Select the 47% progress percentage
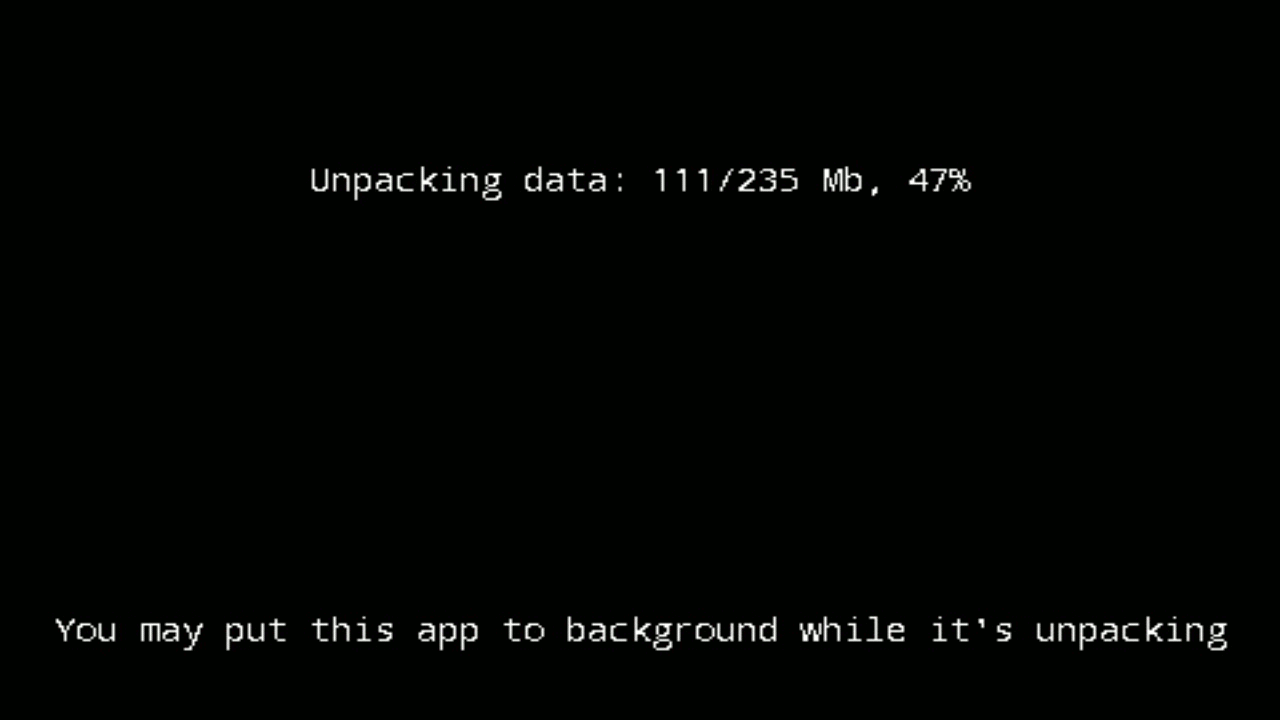 pyautogui.click(x=939, y=181)
